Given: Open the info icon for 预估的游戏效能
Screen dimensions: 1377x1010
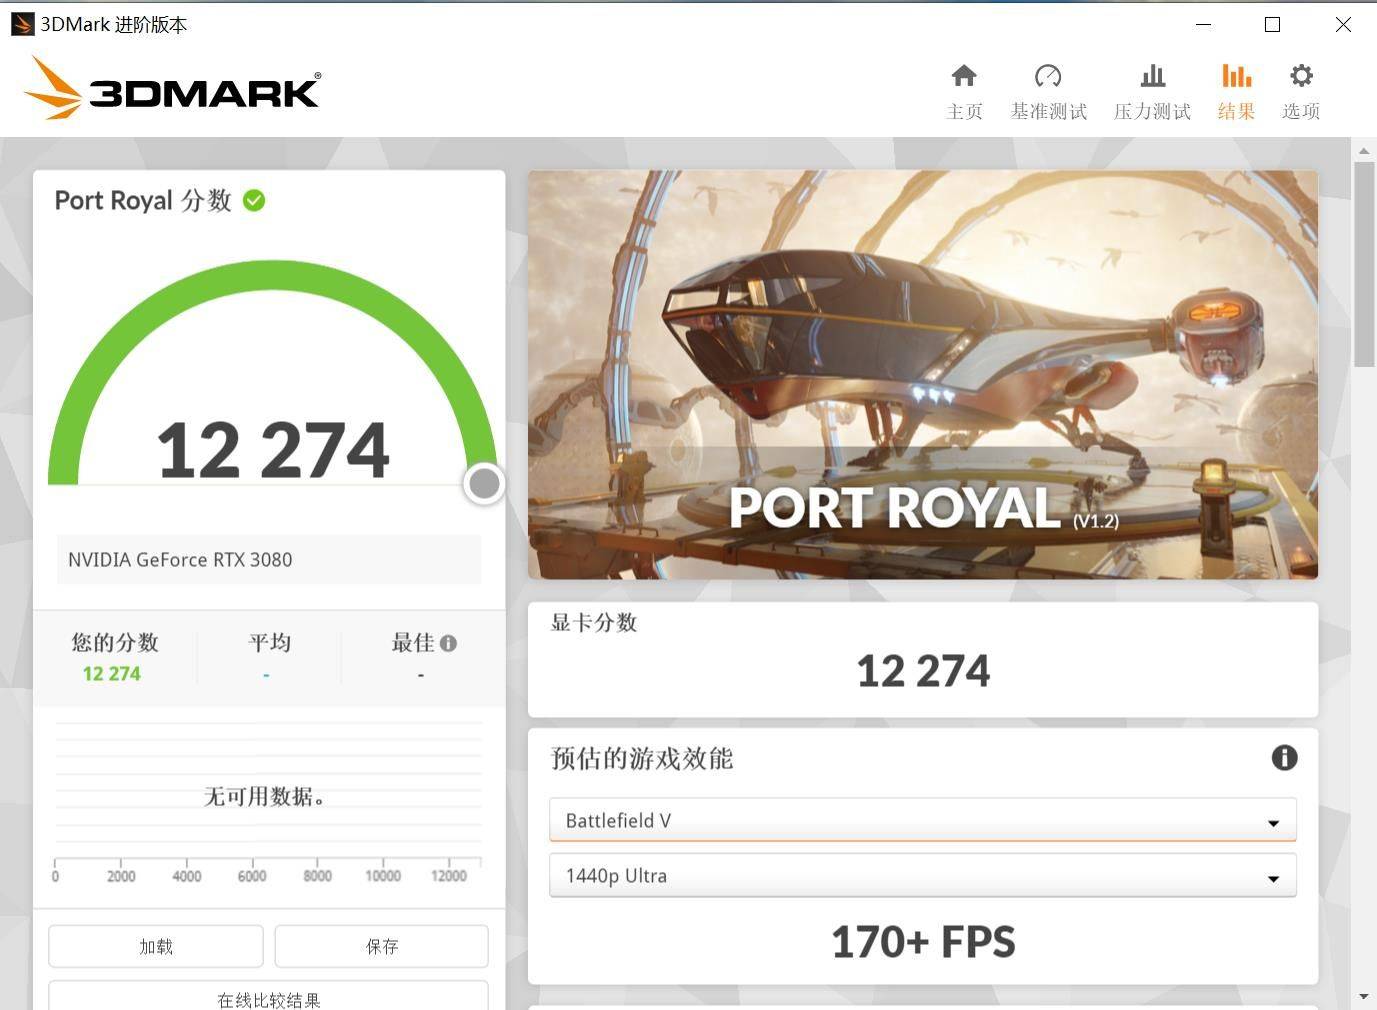Looking at the screenshot, I should tap(1284, 758).
